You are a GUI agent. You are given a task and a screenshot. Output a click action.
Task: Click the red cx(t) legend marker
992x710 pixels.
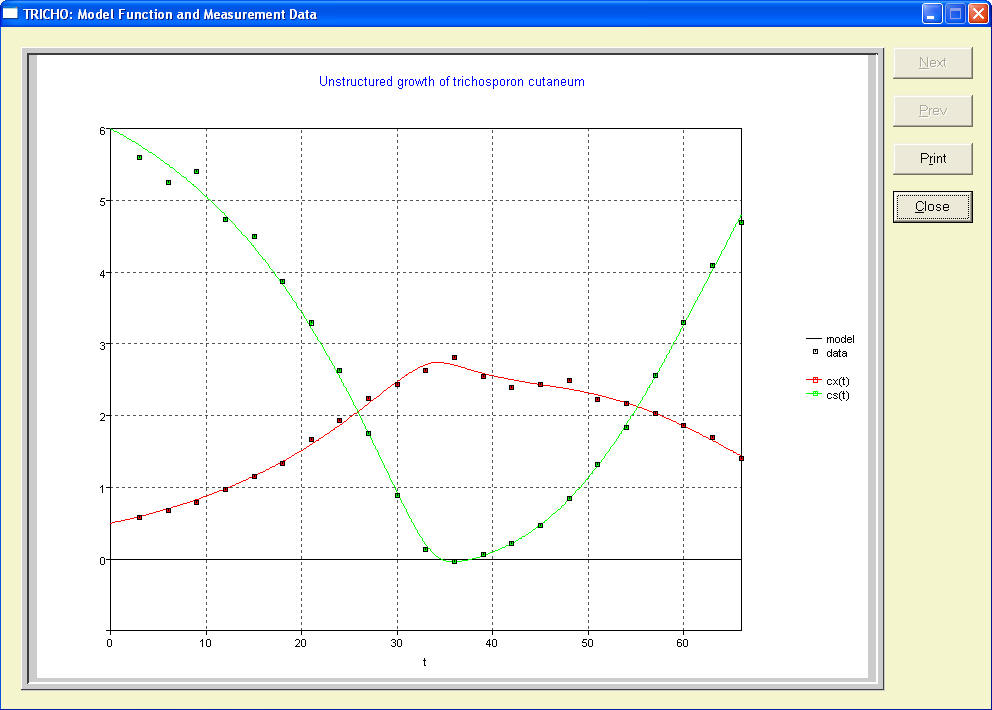point(815,381)
